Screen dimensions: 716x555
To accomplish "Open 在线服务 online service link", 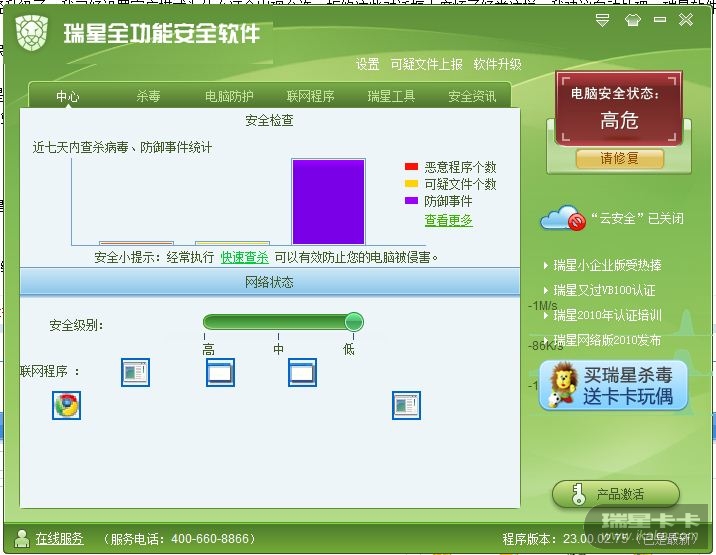I will pyautogui.click(x=59, y=539).
